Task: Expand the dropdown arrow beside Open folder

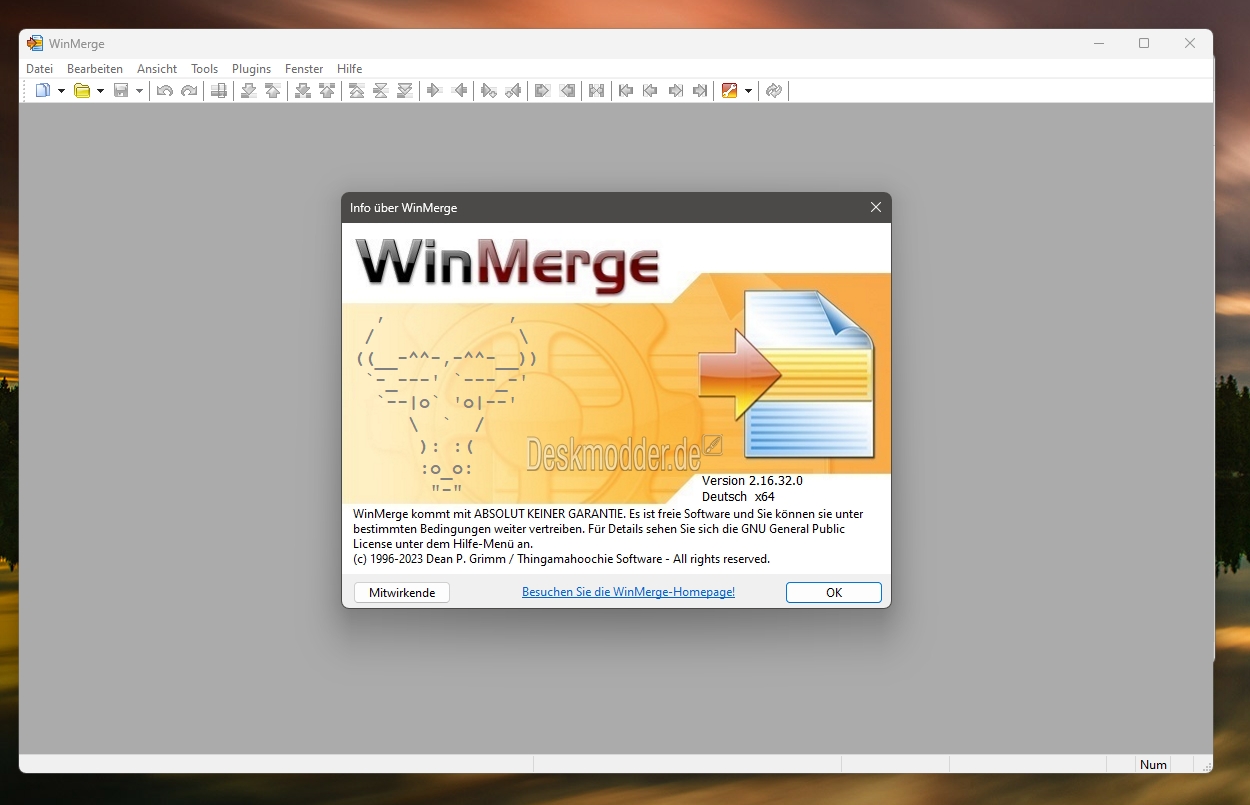Action: (x=100, y=91)
